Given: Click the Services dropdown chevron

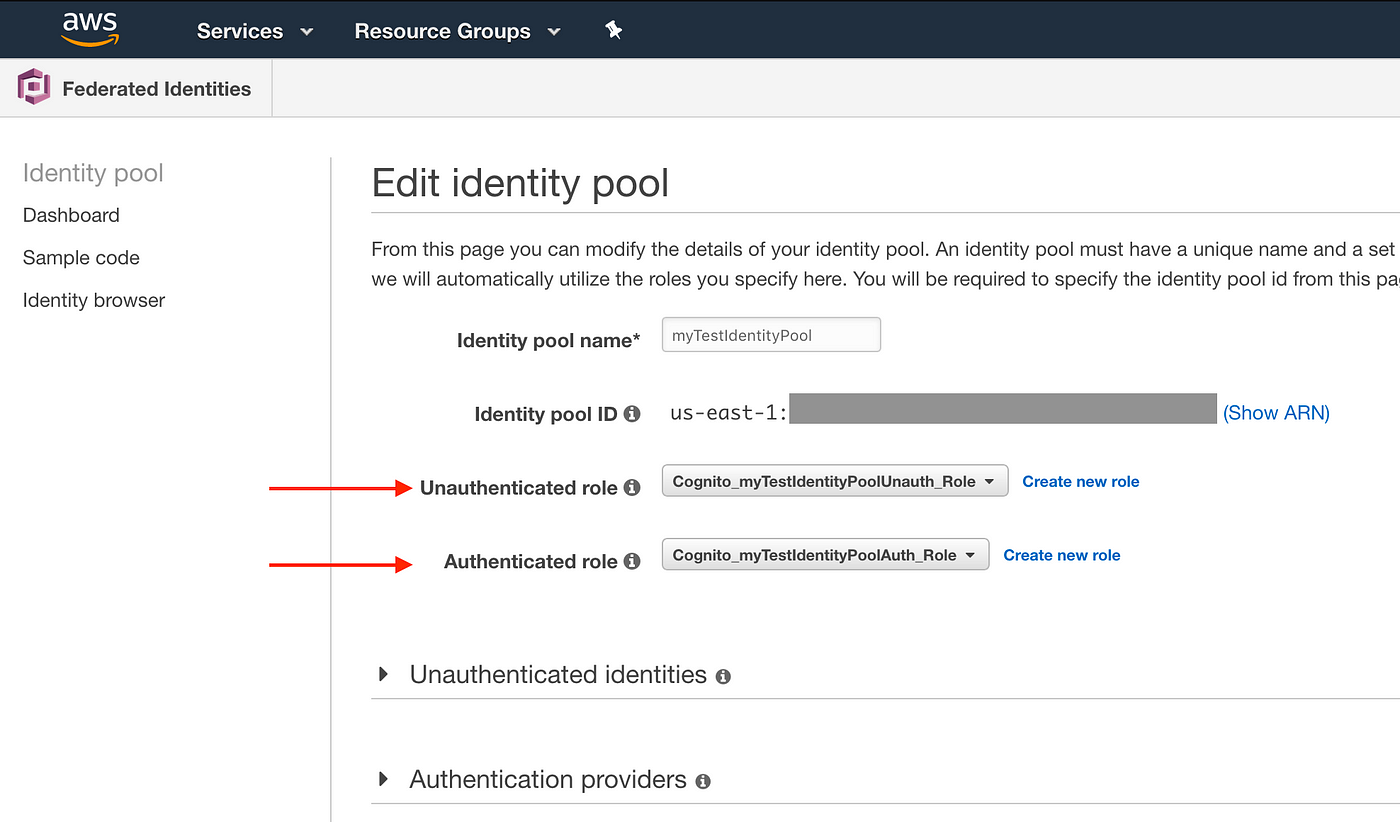Looking at the screenshot, I should pyautogui.click(x=306, y=32).
